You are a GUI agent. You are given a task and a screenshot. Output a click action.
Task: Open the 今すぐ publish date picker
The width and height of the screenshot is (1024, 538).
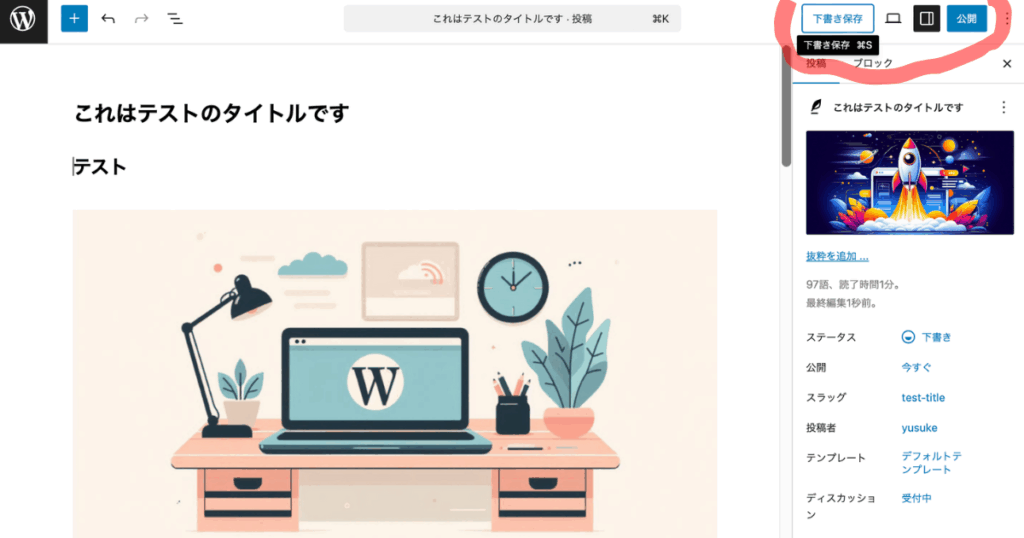click(916, 368)
